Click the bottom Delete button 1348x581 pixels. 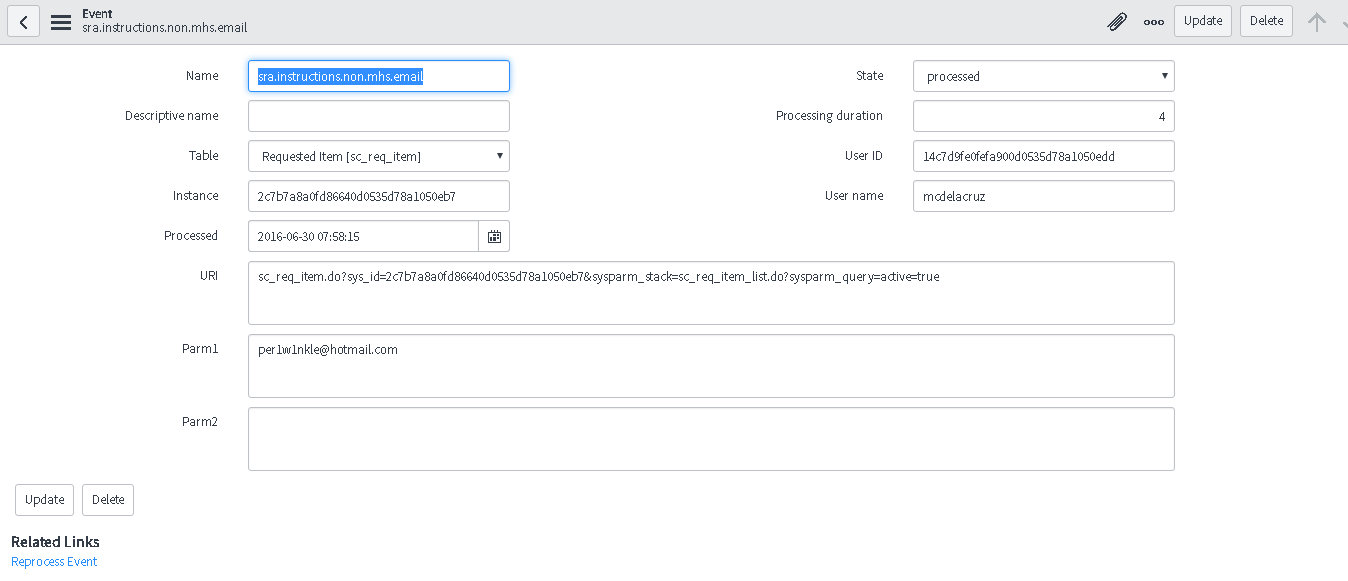coord(108,500)
